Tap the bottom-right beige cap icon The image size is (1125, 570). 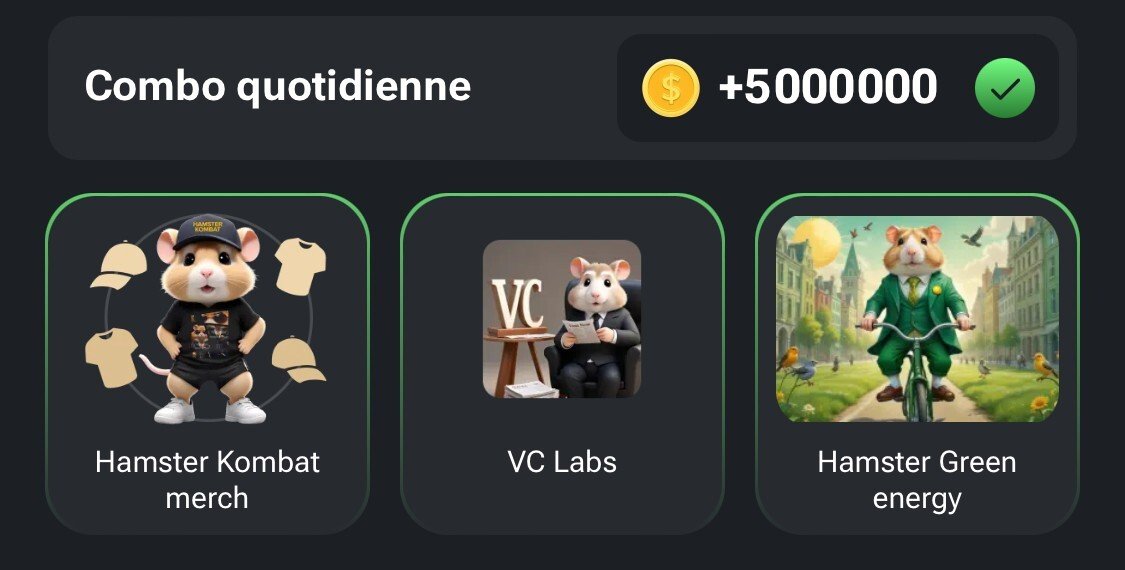[x=298, y=359]
